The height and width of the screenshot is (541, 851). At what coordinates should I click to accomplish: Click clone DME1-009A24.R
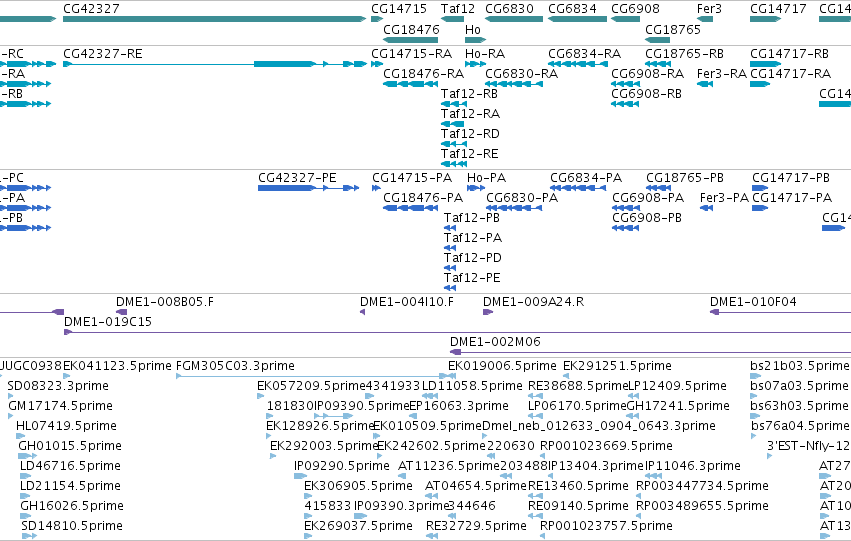pos(534,302)
